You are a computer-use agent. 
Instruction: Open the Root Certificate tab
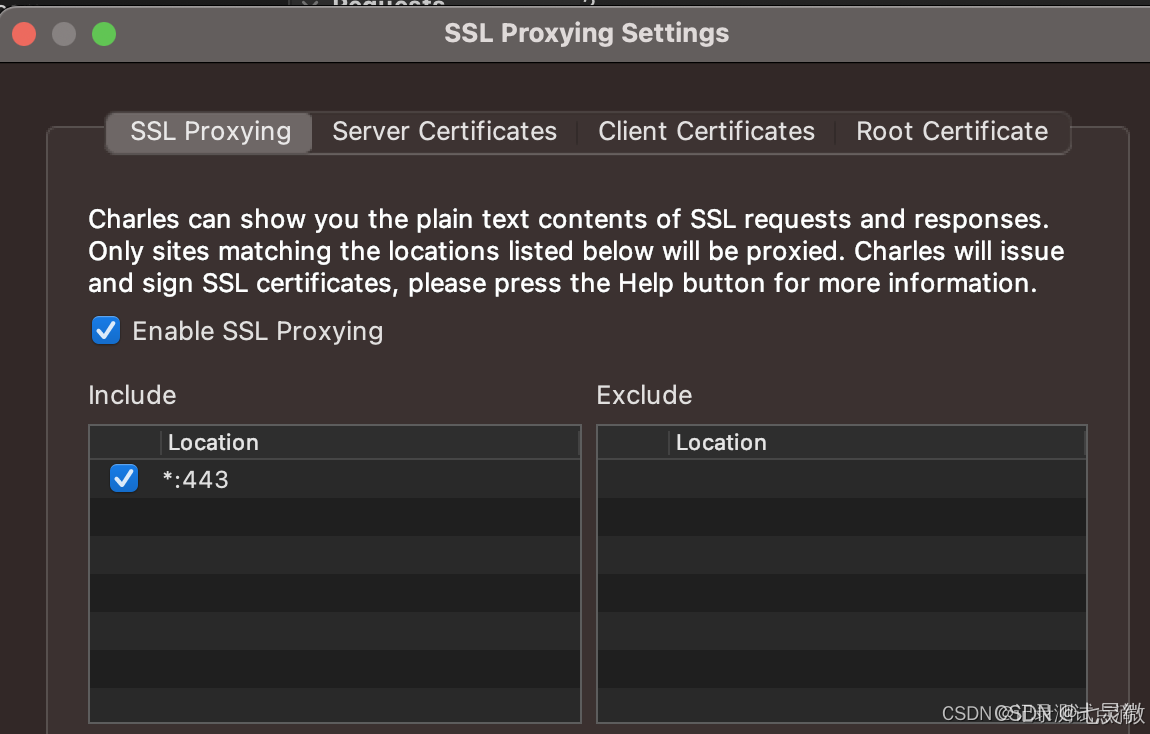[952, 132]
